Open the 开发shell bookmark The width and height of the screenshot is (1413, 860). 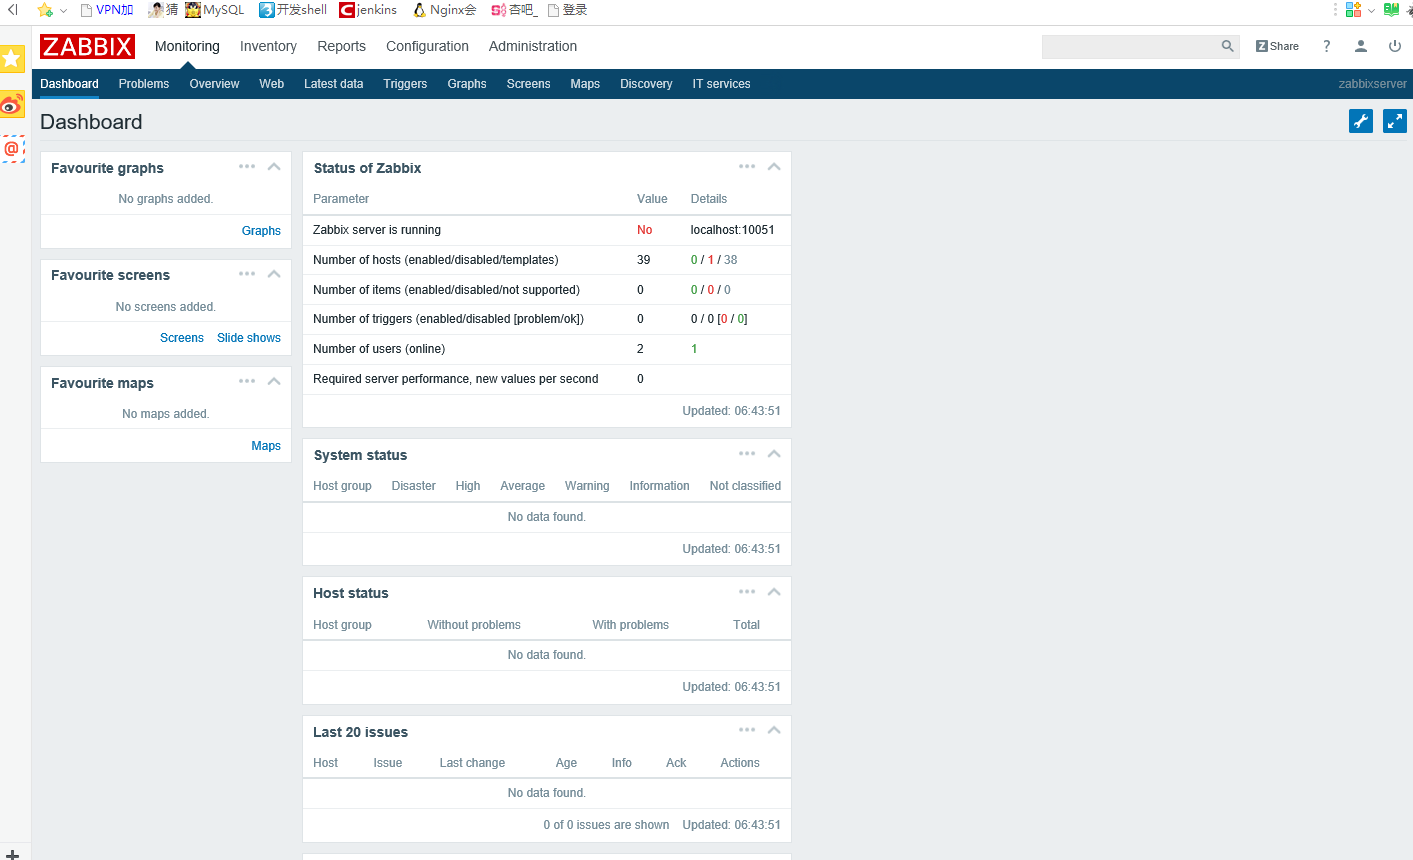[x=293, y=10]
